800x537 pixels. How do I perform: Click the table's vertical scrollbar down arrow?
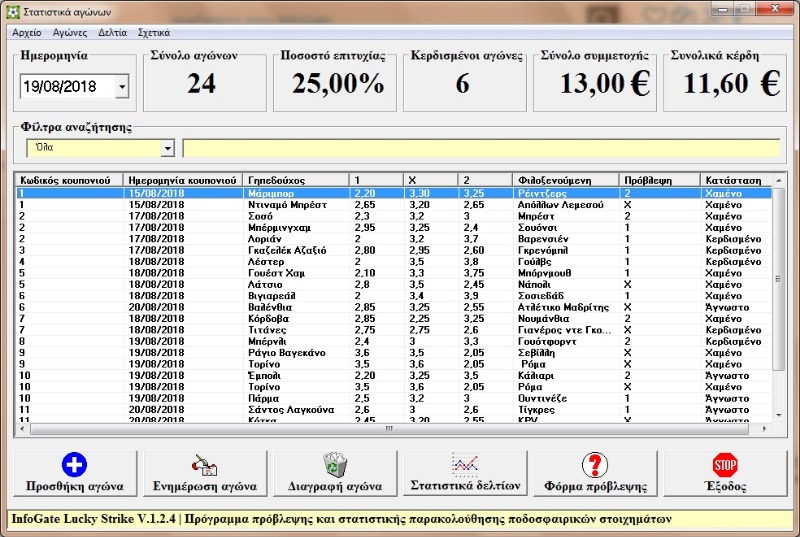(780, 413)
